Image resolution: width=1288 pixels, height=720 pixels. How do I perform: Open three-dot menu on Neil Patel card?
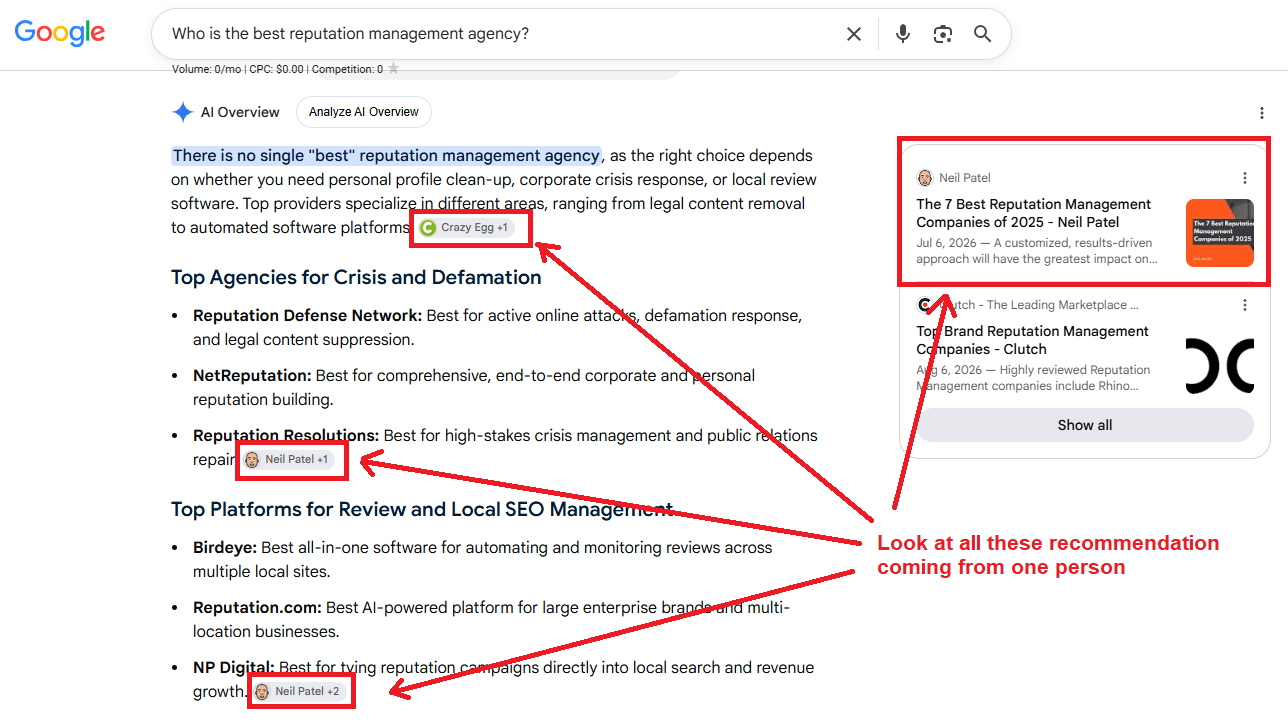point(1245,178)
